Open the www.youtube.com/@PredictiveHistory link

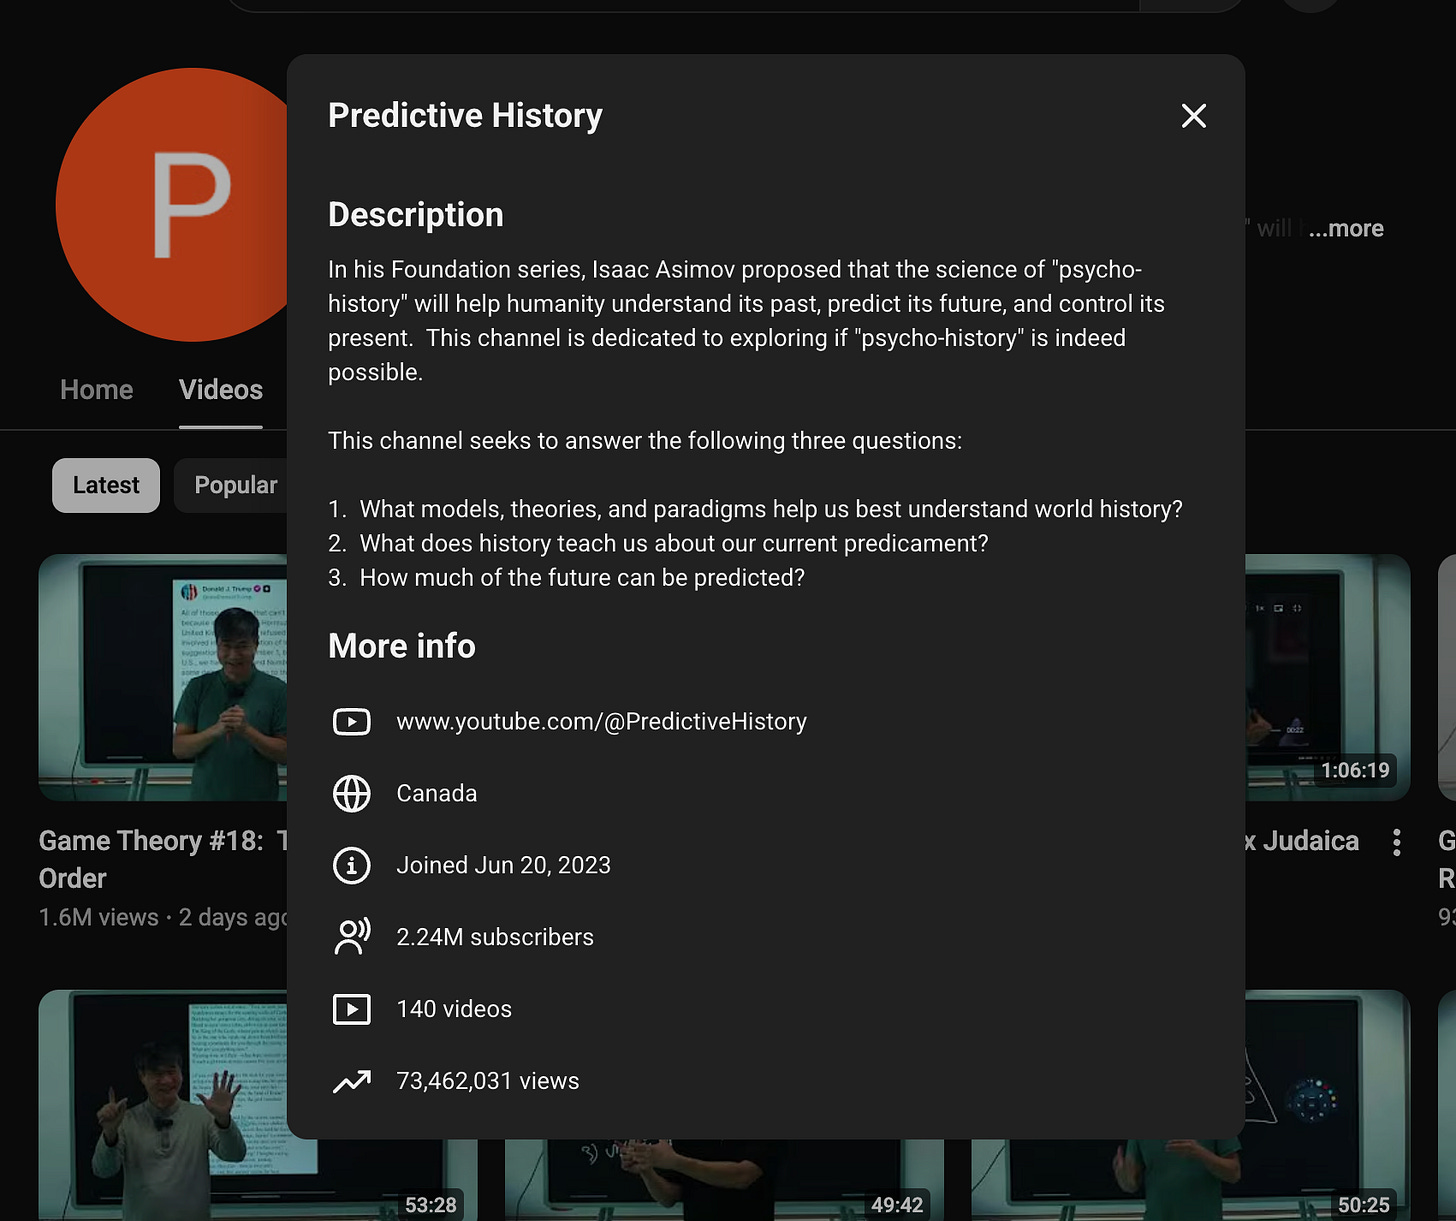point(601,721)
